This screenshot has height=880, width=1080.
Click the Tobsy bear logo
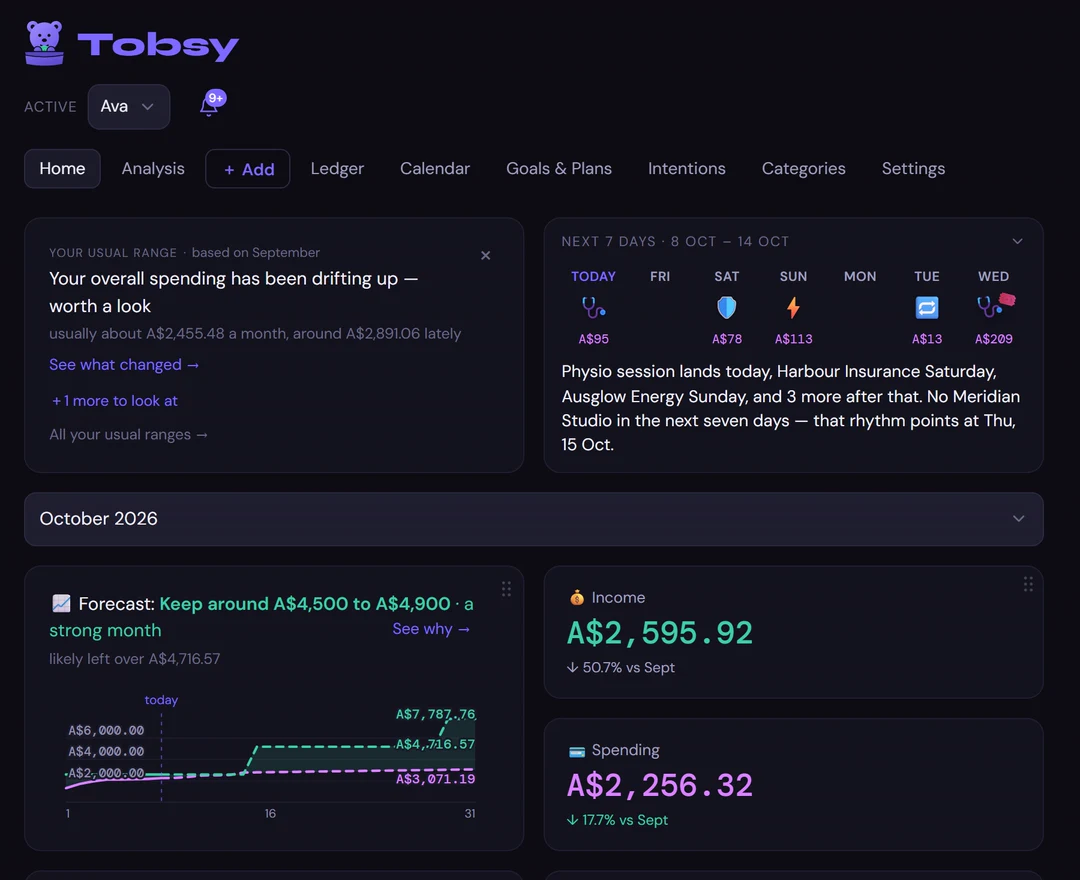(x=44, y=43)
